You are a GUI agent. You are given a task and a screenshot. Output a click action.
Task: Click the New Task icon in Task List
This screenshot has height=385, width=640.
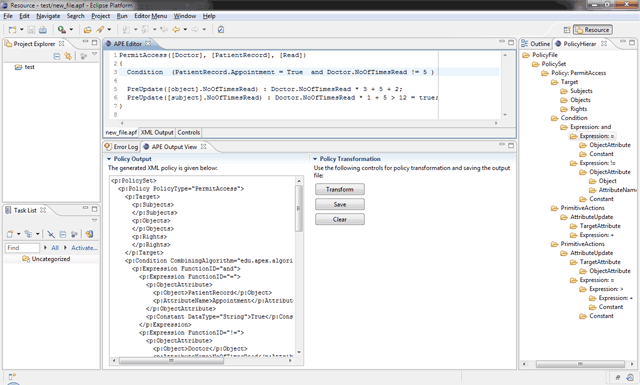point(10,234)
